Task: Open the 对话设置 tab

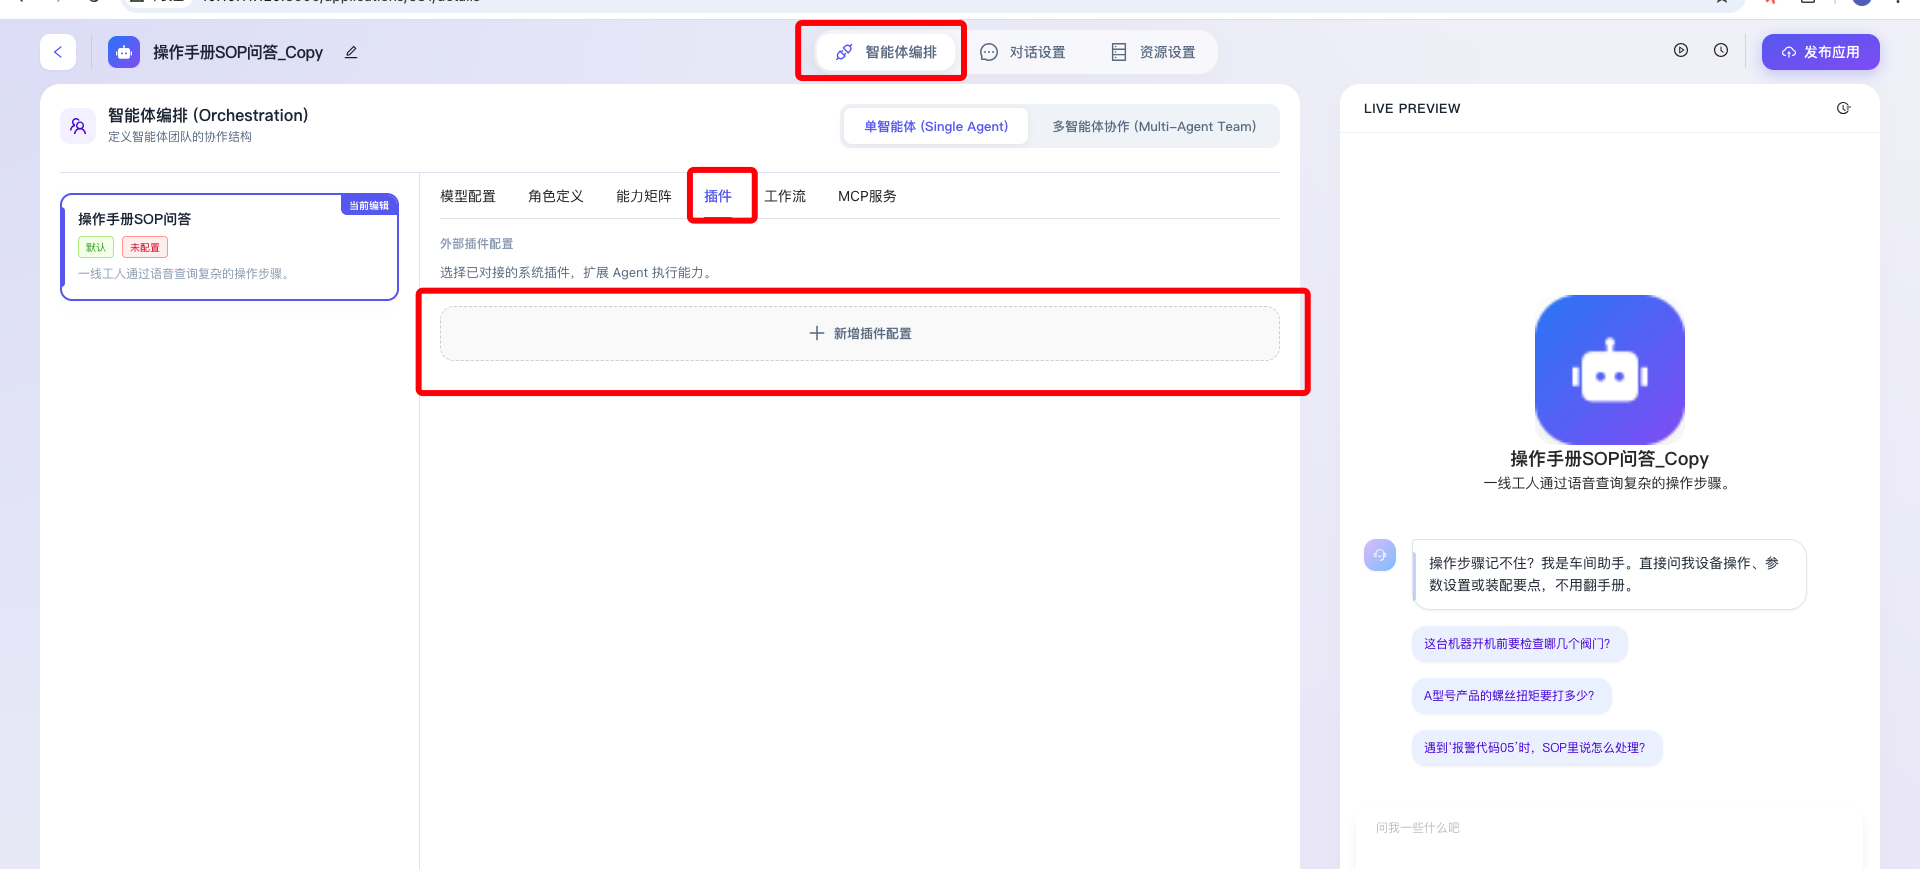Action: 1023,52
